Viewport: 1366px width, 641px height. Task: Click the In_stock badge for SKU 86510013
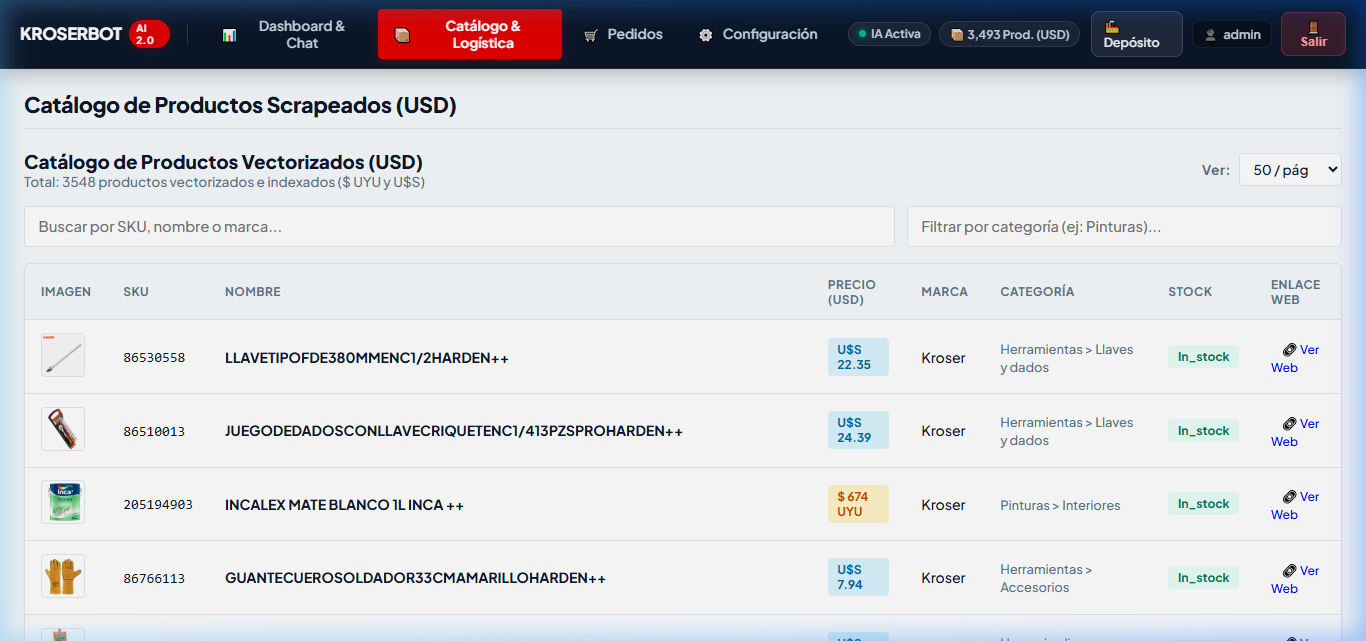[1203, 431]
